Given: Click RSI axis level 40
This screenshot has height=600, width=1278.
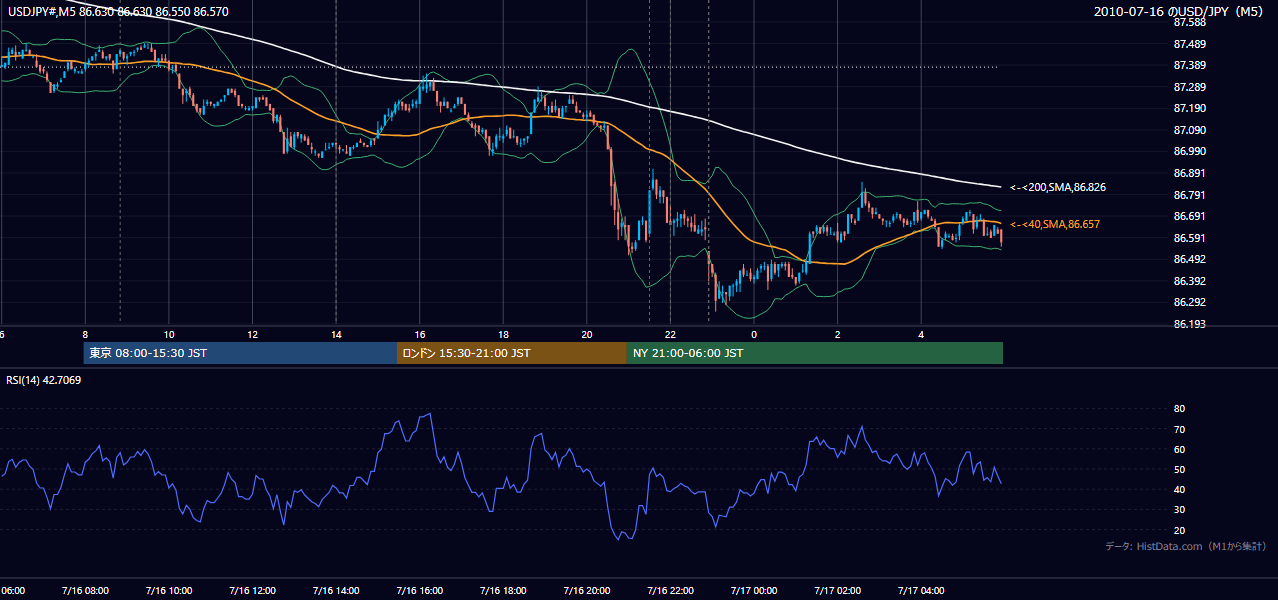Looking at the screenshot, I should [1180, 489].
